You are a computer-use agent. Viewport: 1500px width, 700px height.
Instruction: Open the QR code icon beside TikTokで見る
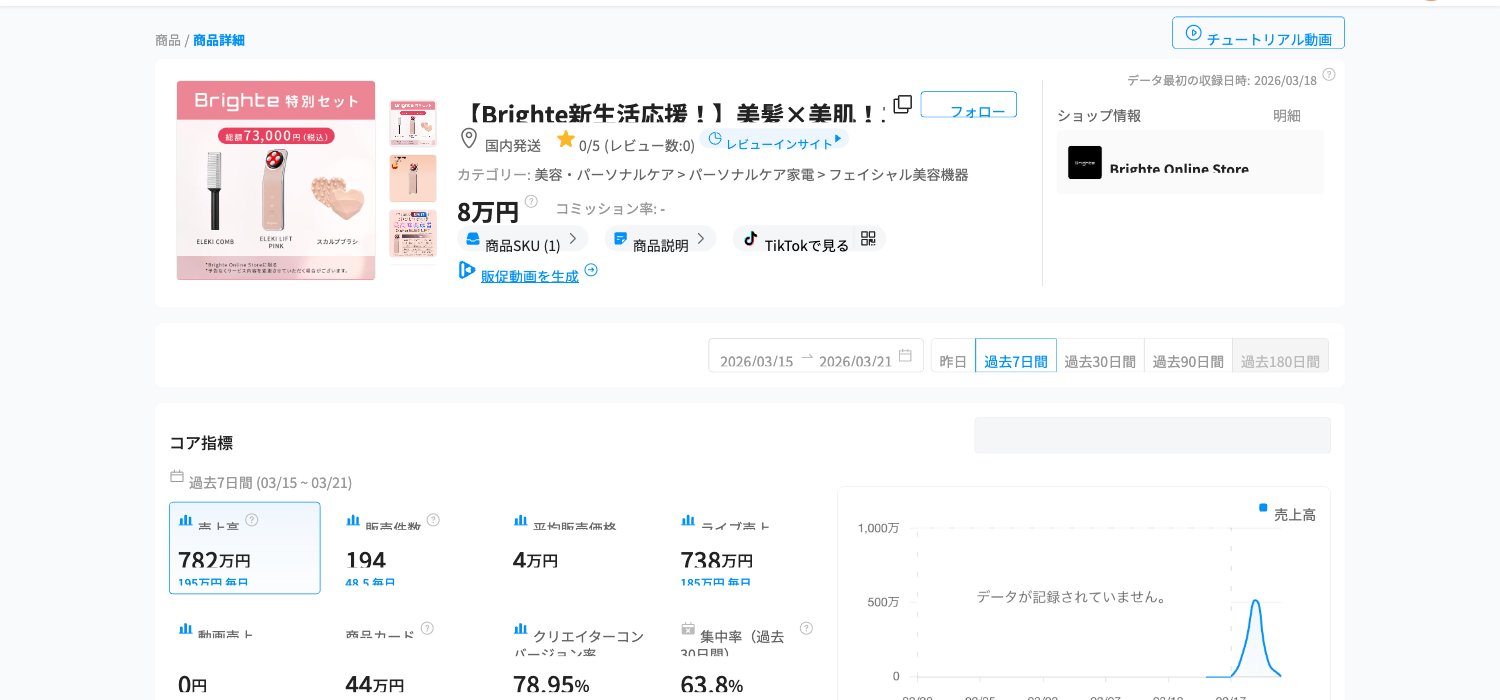pyautogui.click(x=868, y=238)
